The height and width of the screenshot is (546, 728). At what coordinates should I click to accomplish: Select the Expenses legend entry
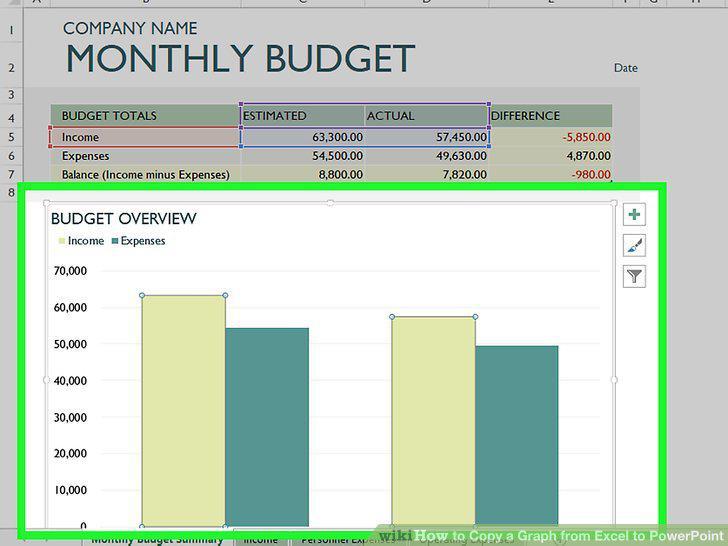click(x=138, y=240)
